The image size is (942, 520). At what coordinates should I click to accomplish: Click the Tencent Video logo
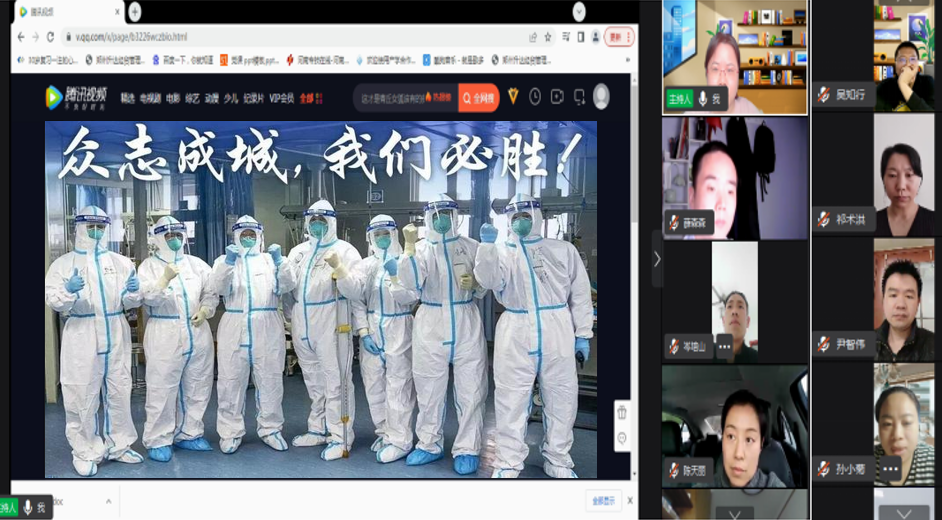tap(76, 97)
